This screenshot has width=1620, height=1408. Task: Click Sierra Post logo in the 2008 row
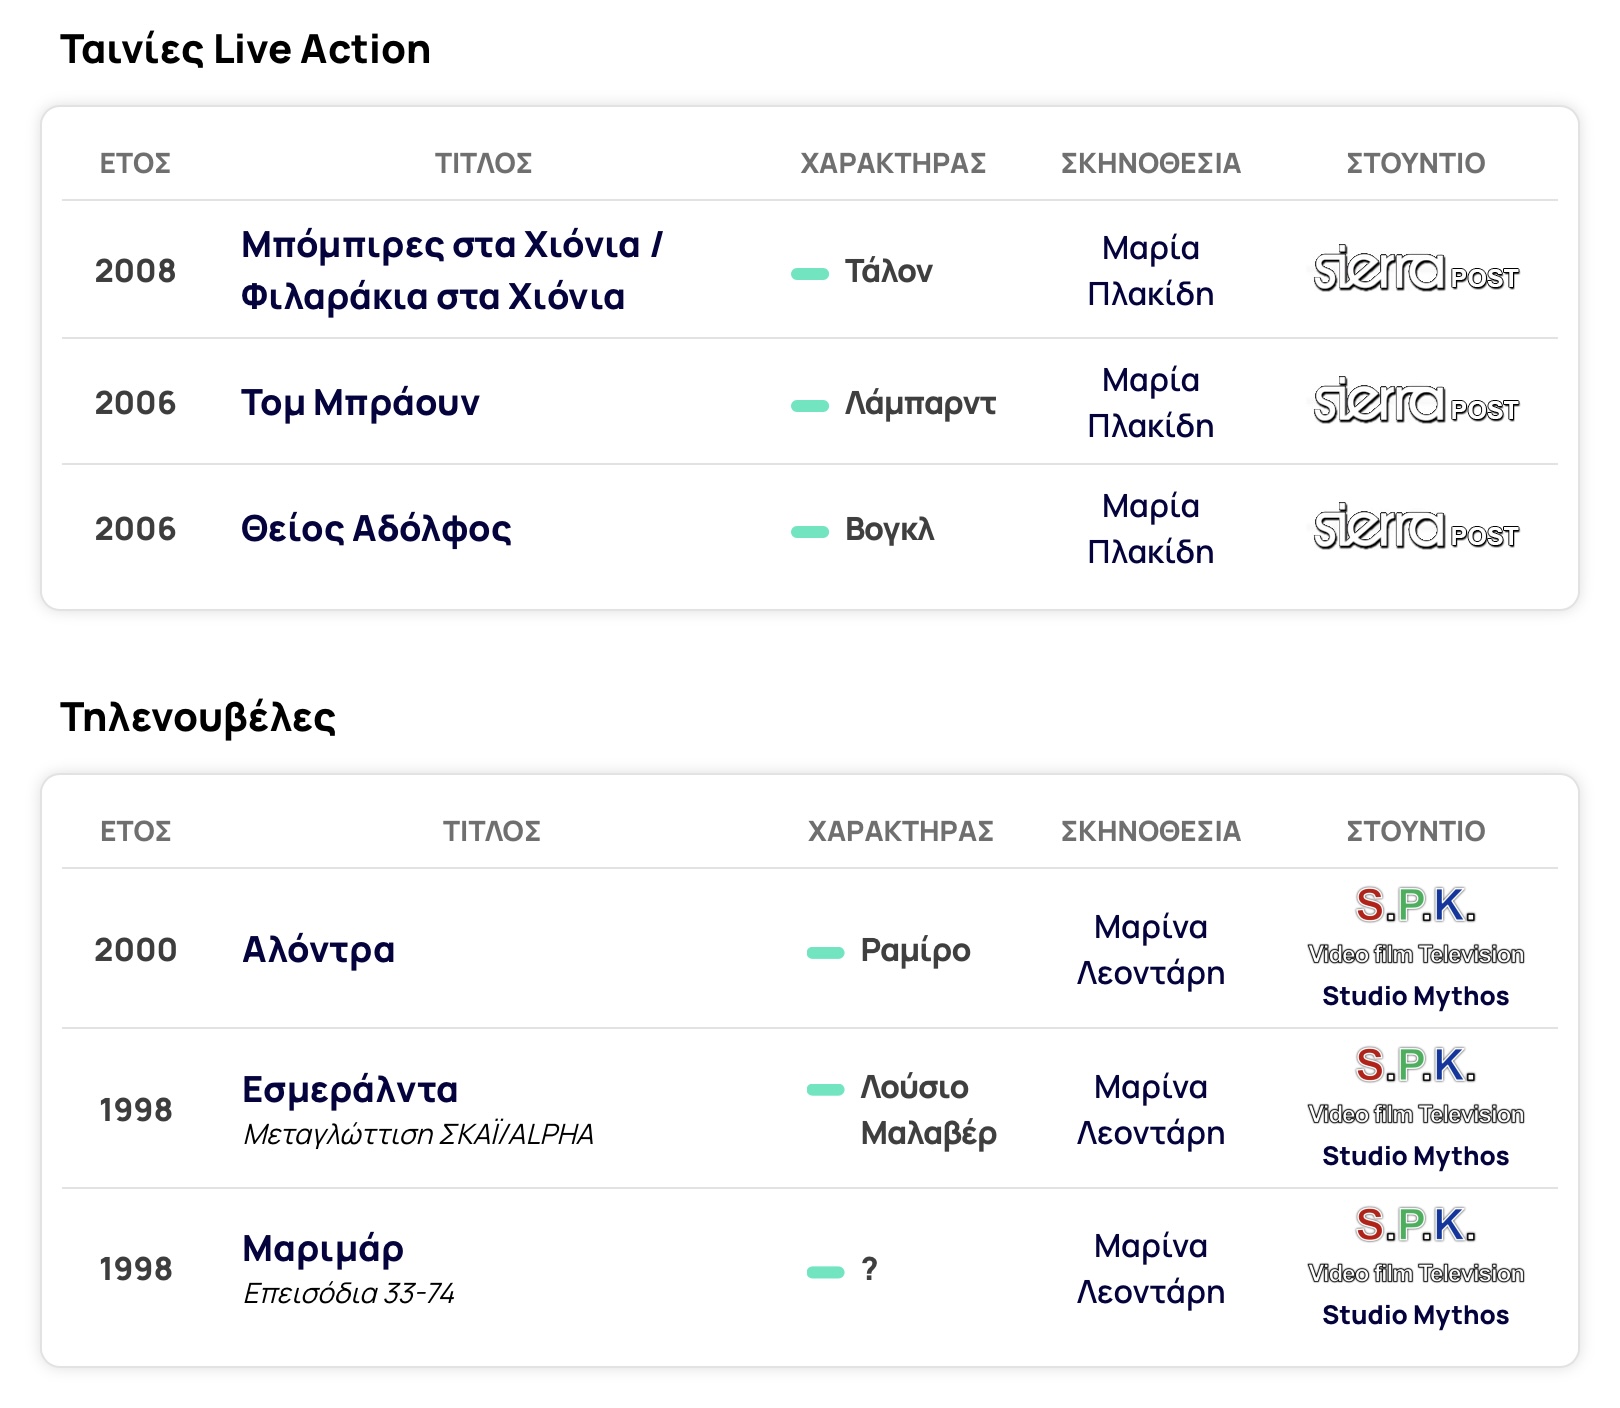click(x=1415, y=270)
